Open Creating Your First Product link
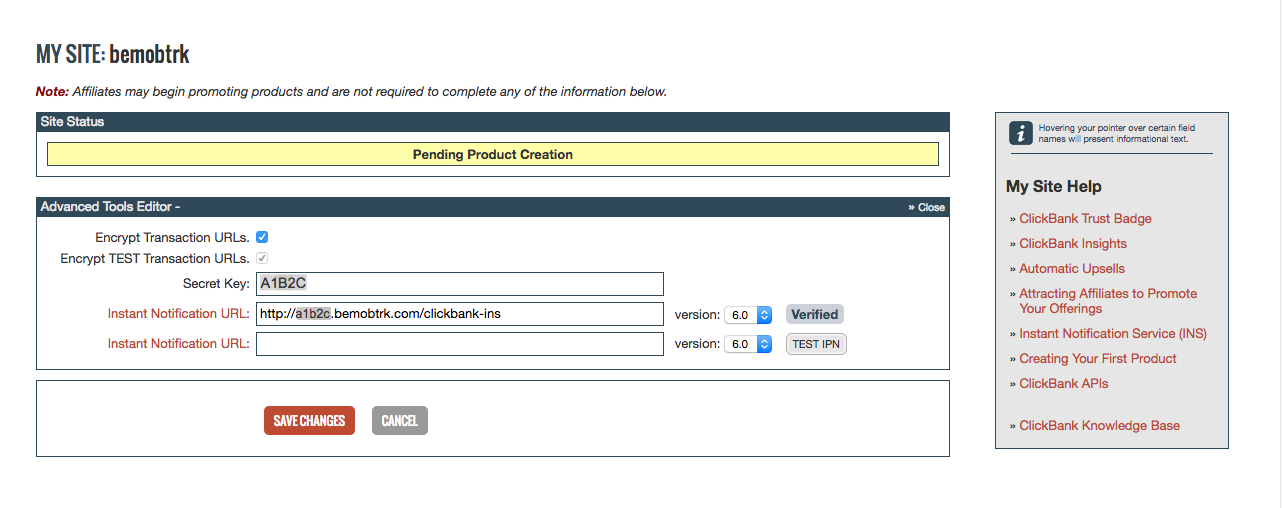 pos(1098,358)
